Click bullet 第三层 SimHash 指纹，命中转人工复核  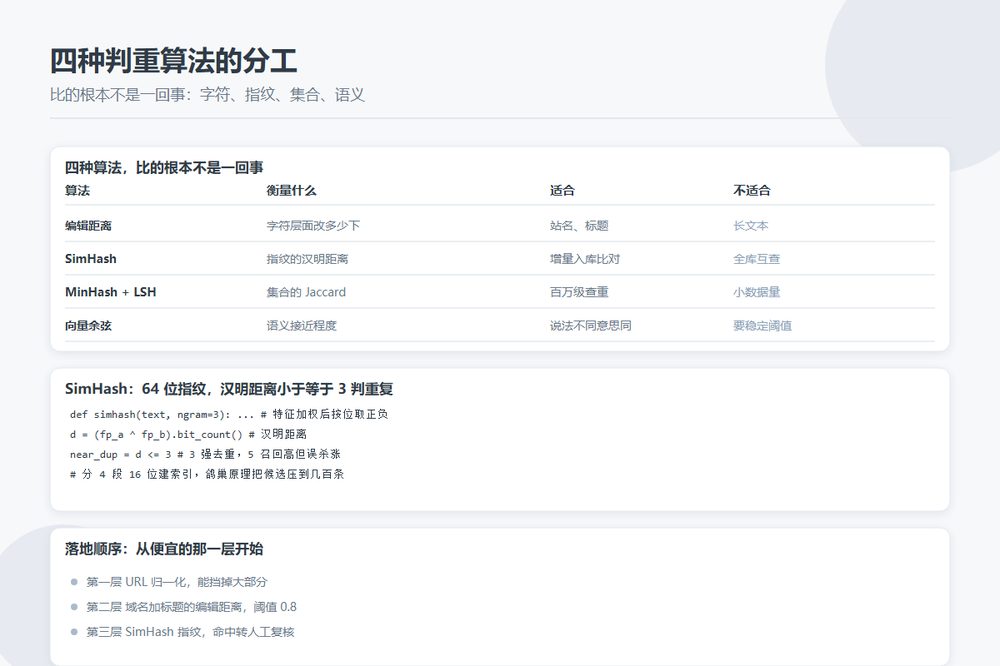pos(190,632)
